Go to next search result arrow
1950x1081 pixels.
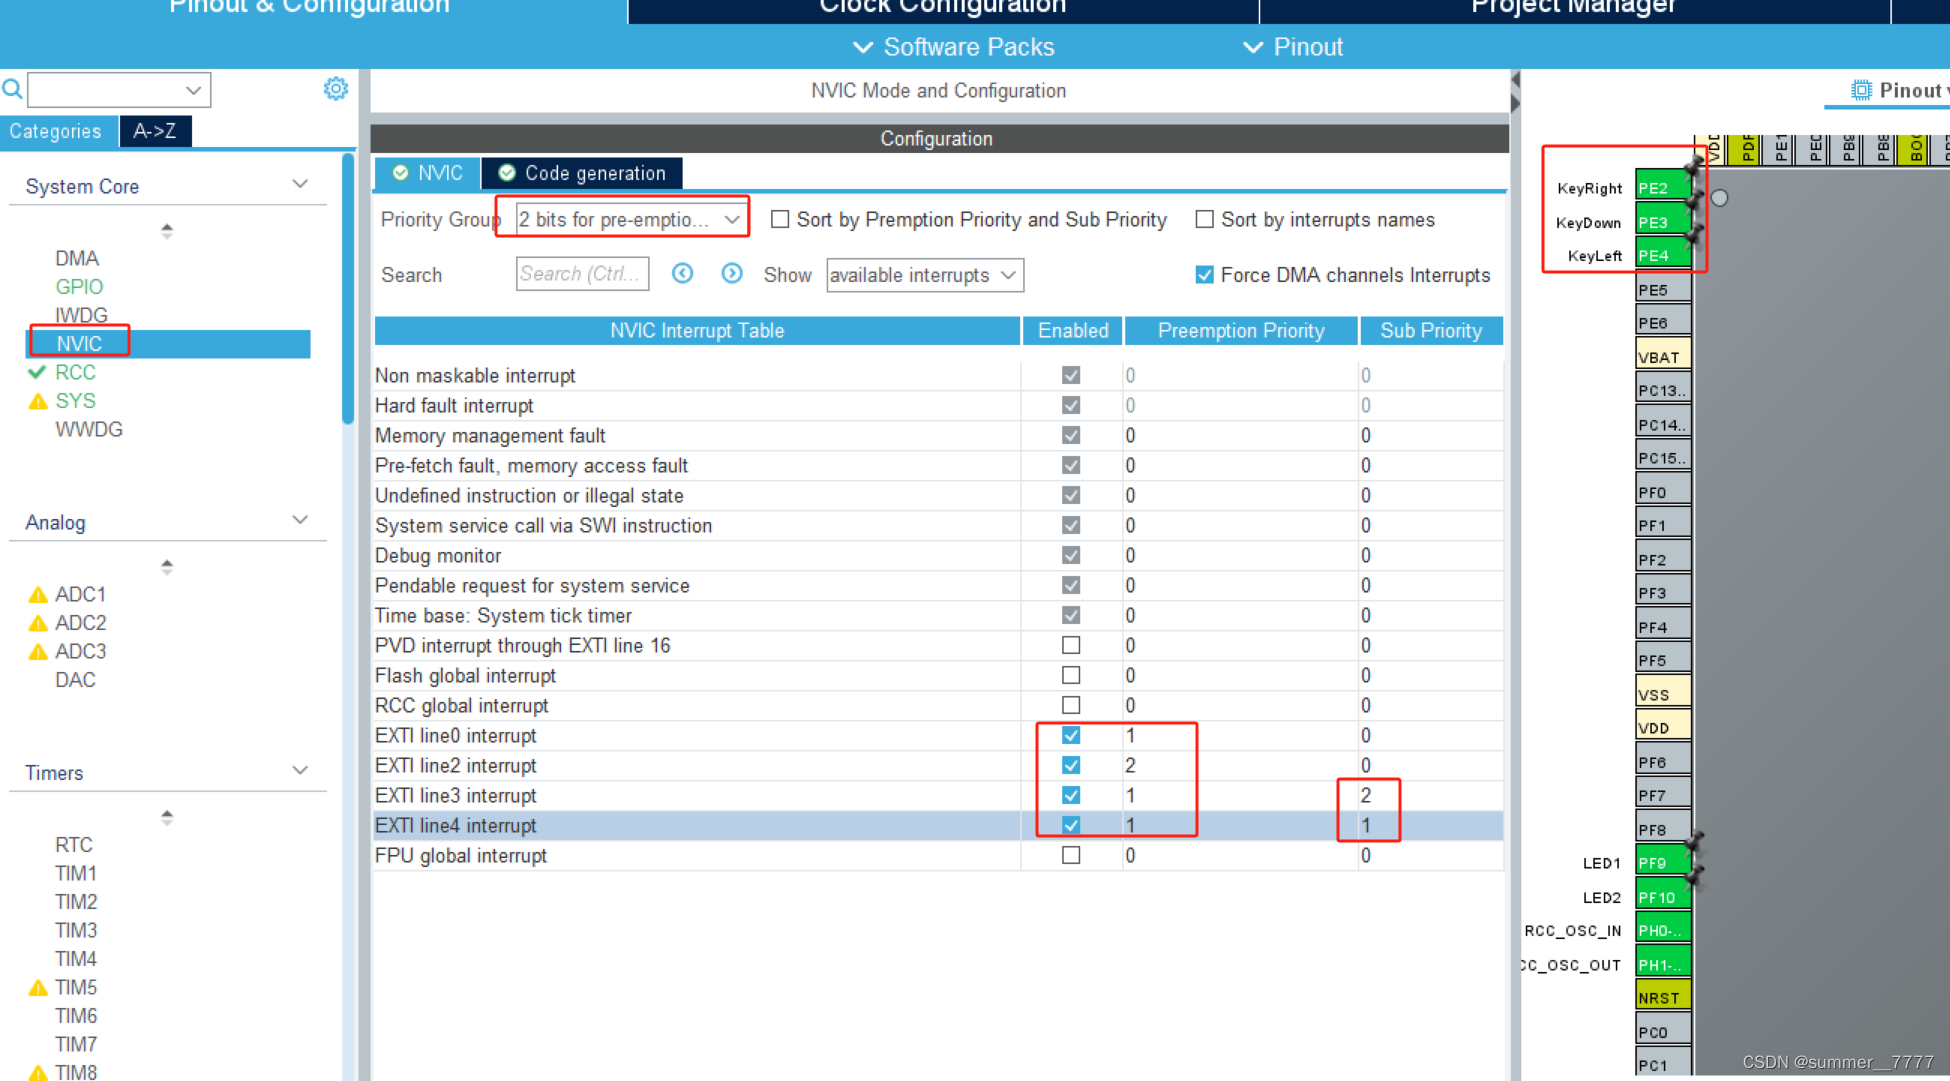[x=732, y=273]
